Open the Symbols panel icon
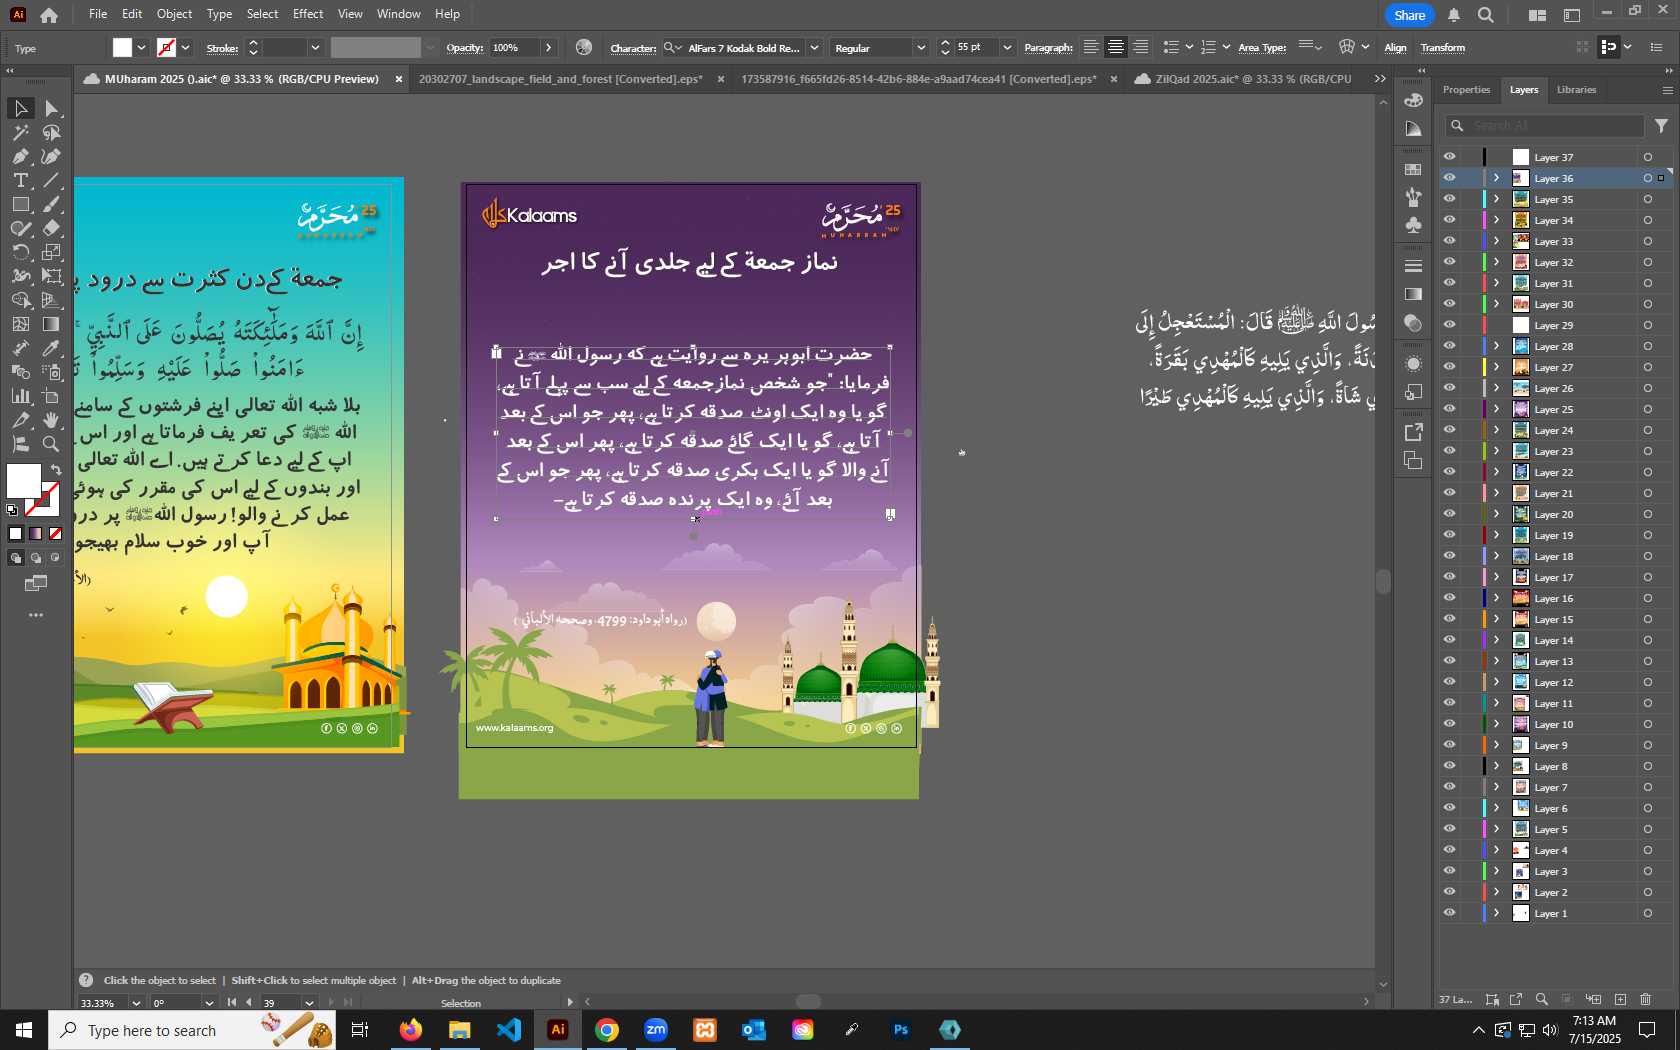1680x1050 pixels. click(1413, 225)
